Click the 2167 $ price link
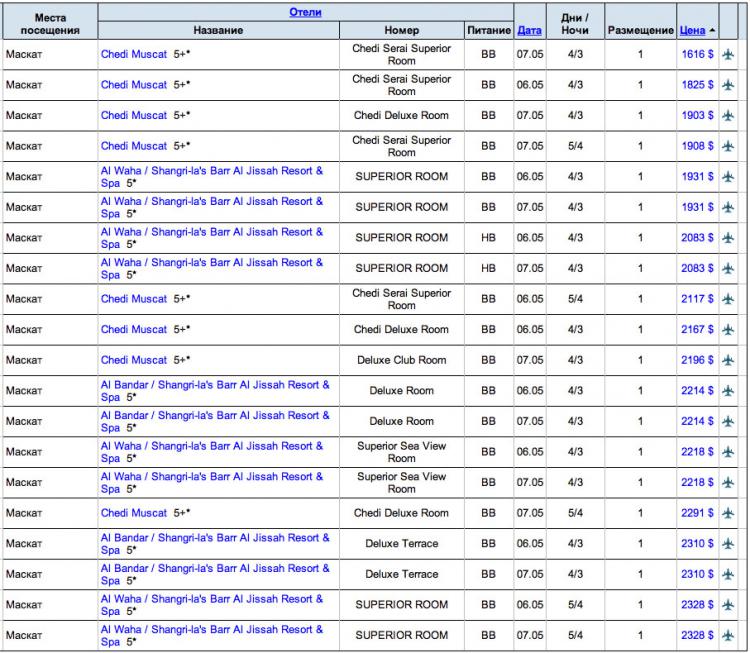The height and width of the screenshot is (653, 750). coord(697,330)
